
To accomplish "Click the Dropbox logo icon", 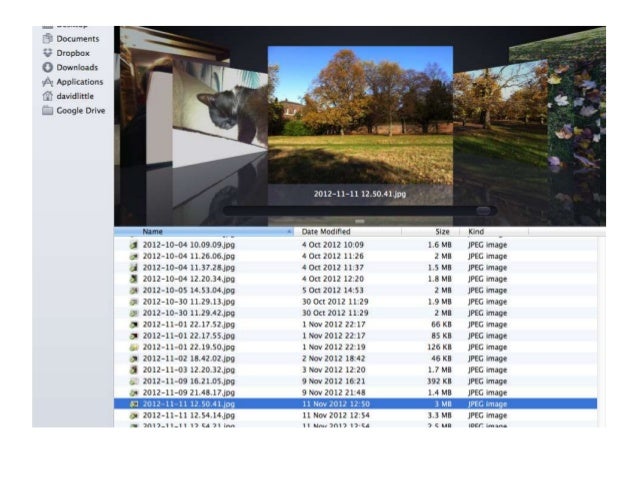I will coord(48,53).
